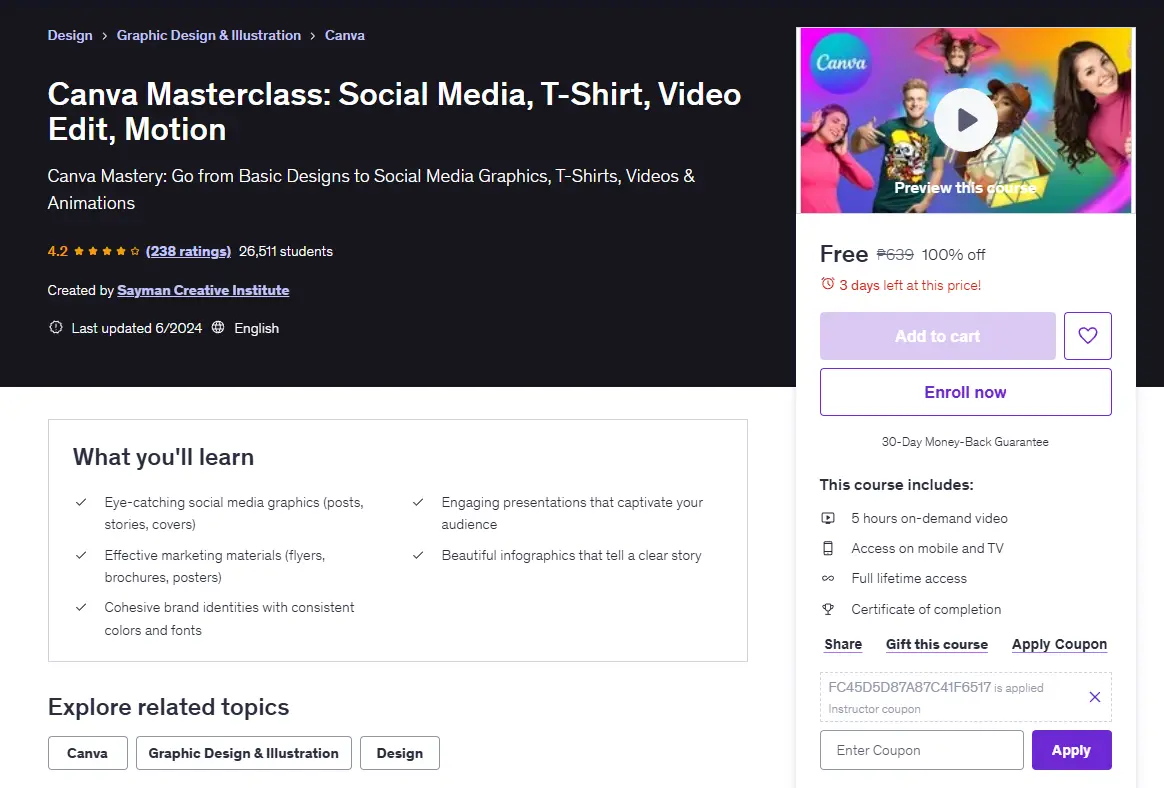1164x788 pixels.
Task: Visit Sayman Creative Institute instructor page
Action: click(203, 290)
